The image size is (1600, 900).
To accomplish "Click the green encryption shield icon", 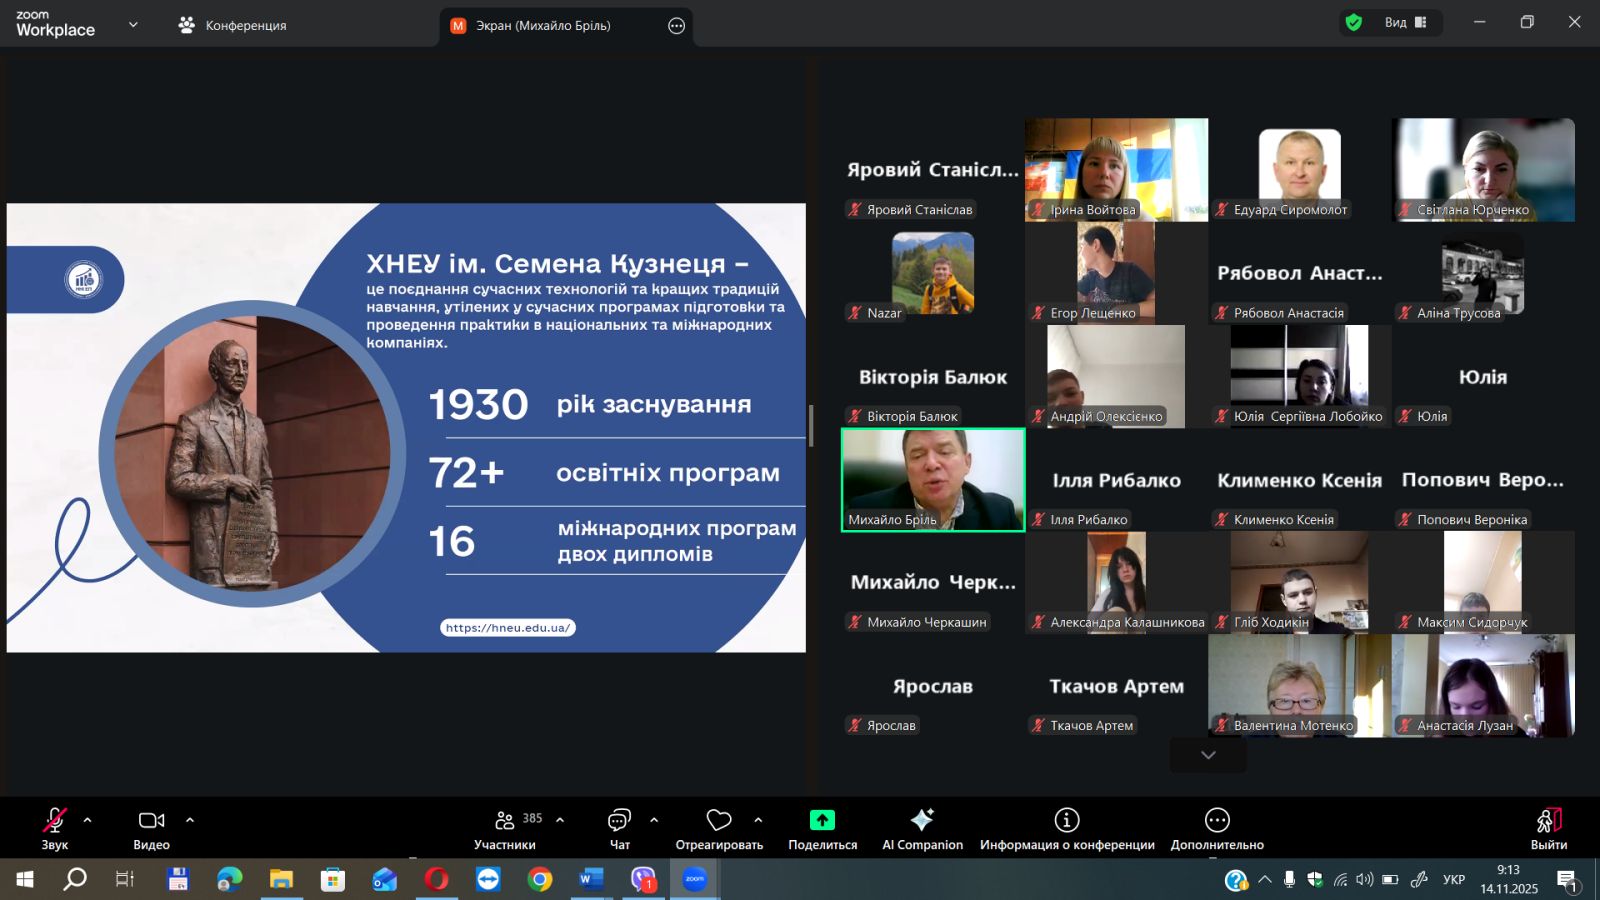I will tap(1354, 23).
